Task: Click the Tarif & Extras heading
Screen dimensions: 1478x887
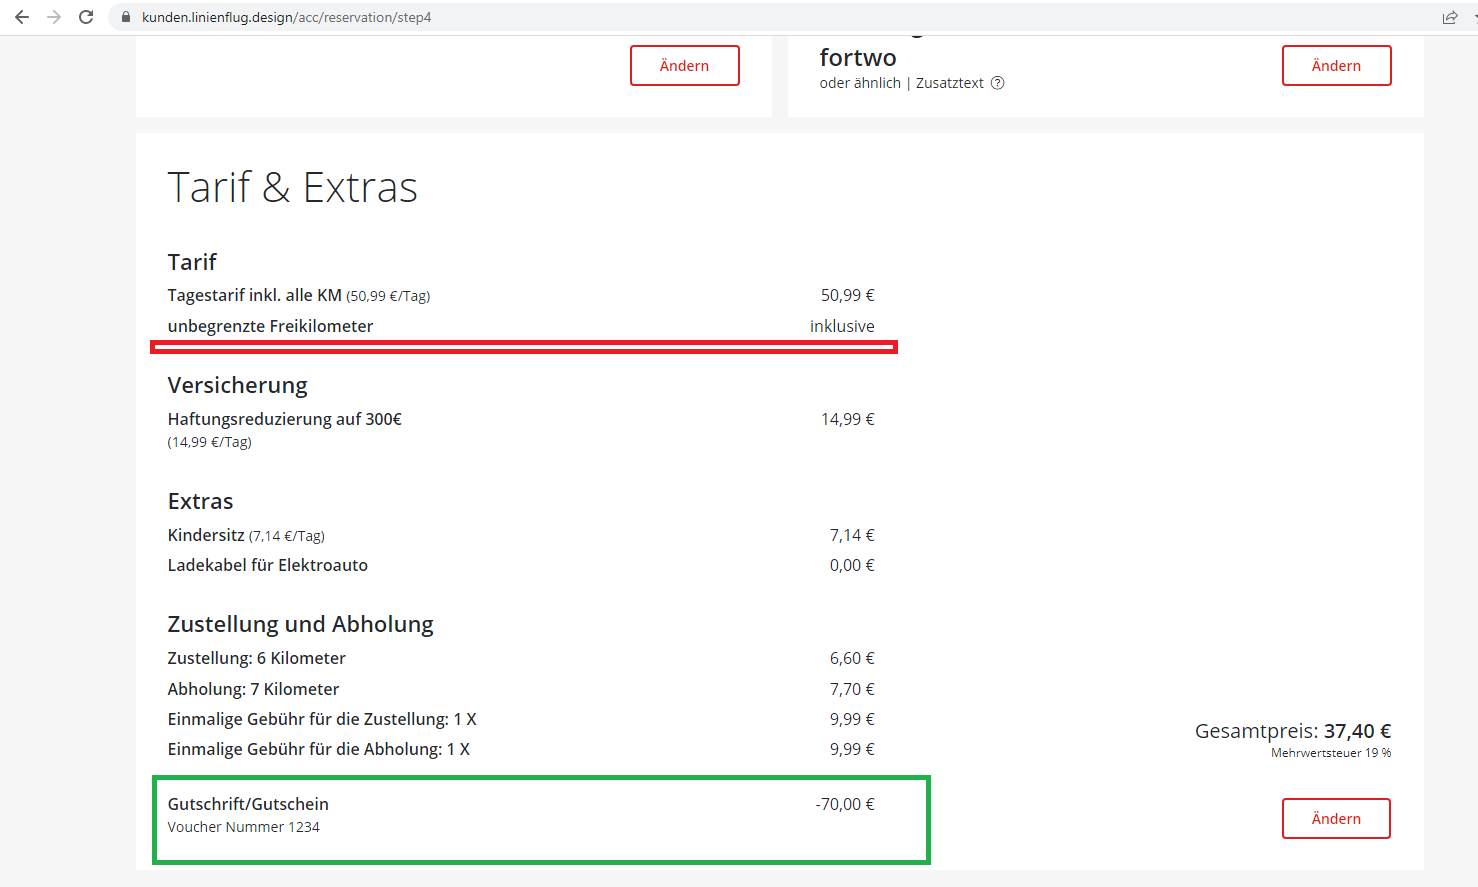Action: pyautogui.click(x=292, y=188)
